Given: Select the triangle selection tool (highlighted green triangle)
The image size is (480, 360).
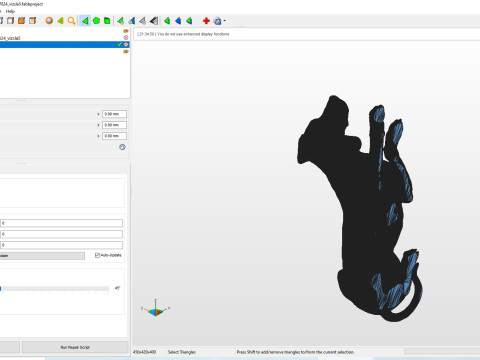Looking at the screenshot, I should [85, 21].
